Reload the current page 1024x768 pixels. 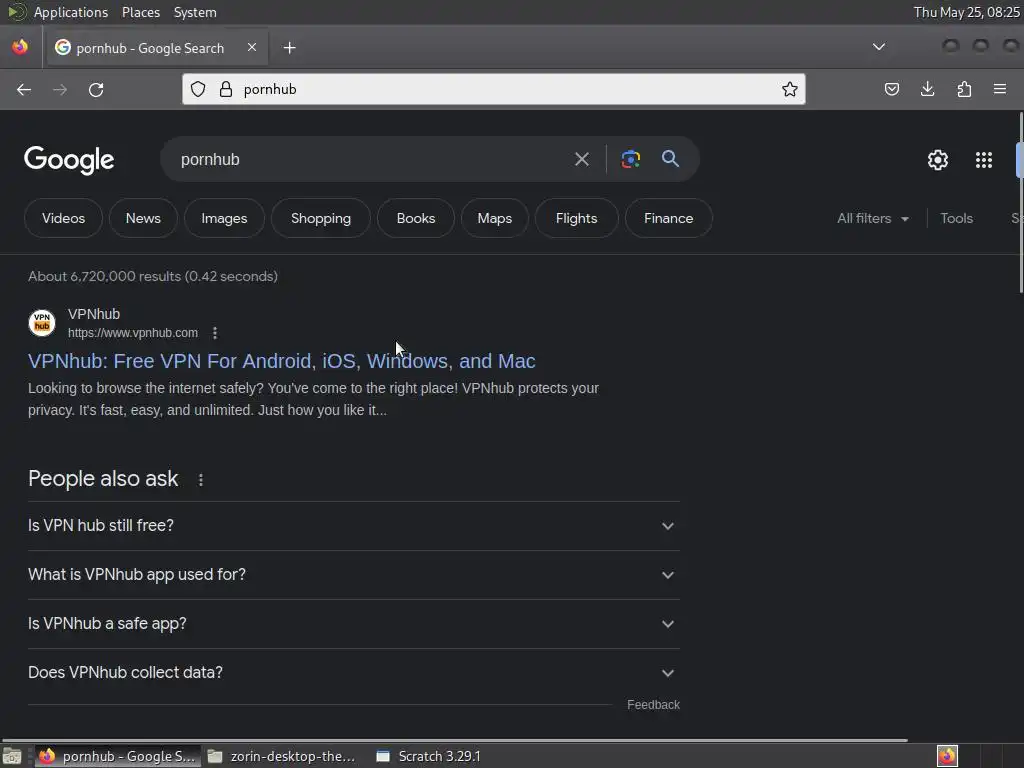96,89
